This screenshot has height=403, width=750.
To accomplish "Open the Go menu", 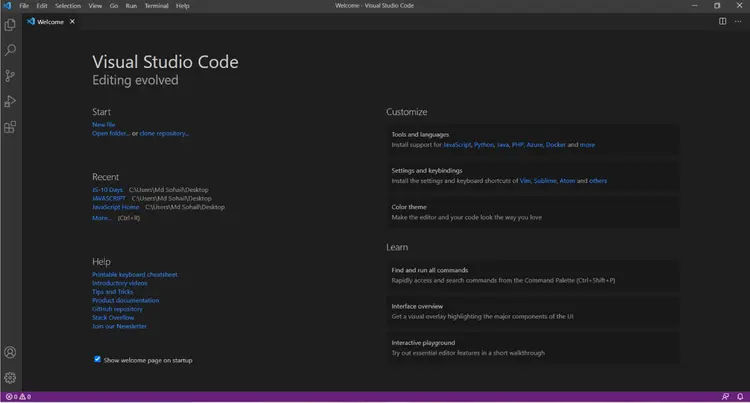I will 114,6.
